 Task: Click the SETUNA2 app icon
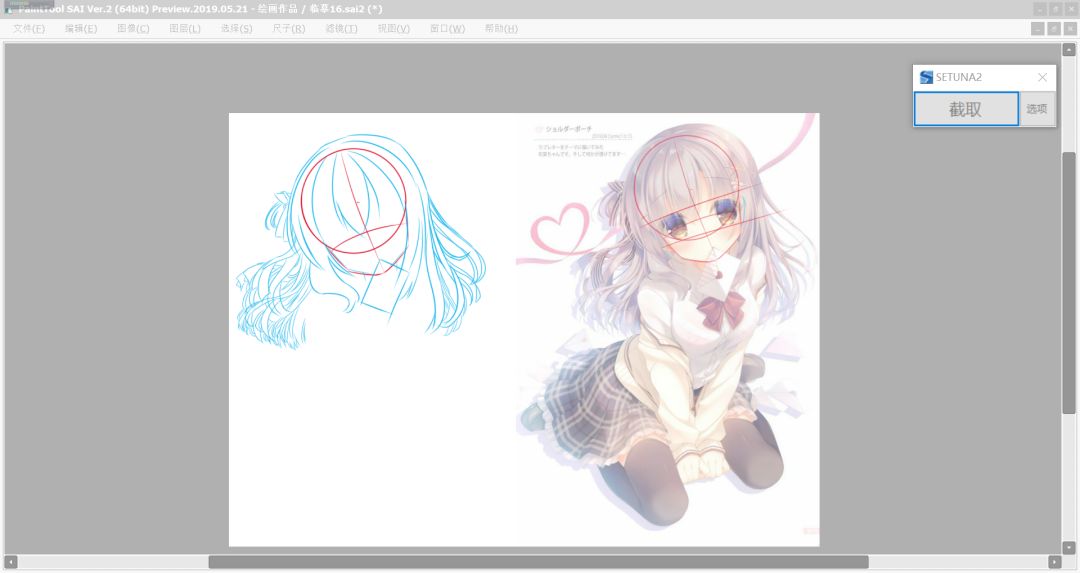tap(926, 77)
